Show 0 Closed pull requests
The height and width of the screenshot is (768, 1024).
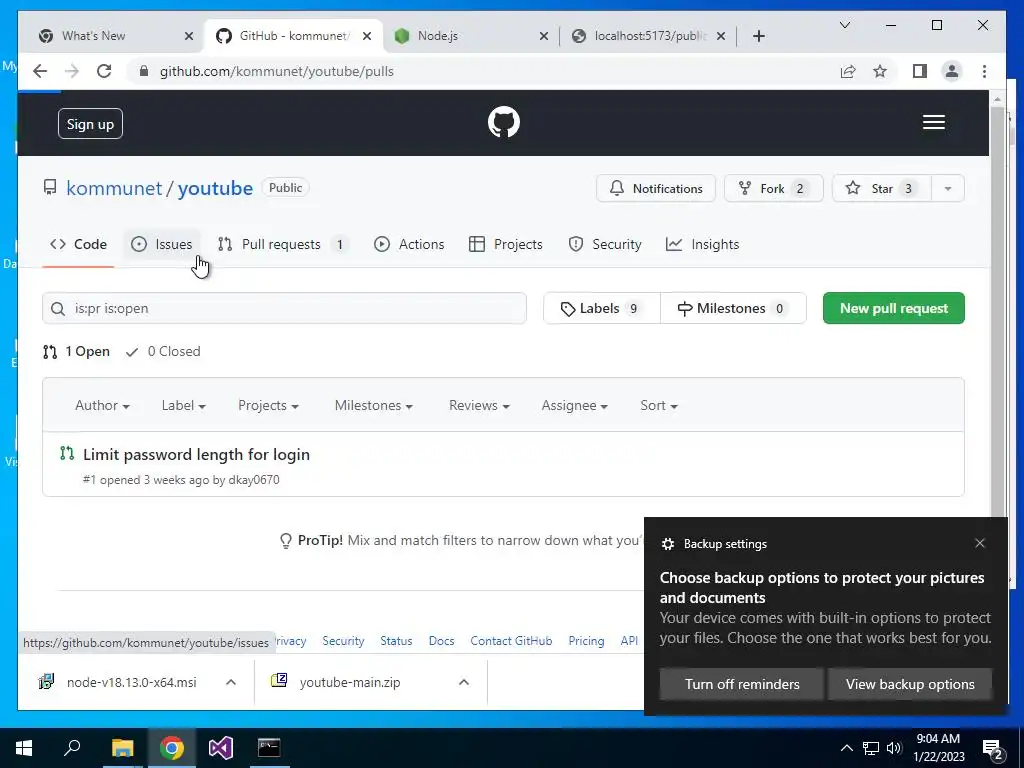(x=163, y=351)
